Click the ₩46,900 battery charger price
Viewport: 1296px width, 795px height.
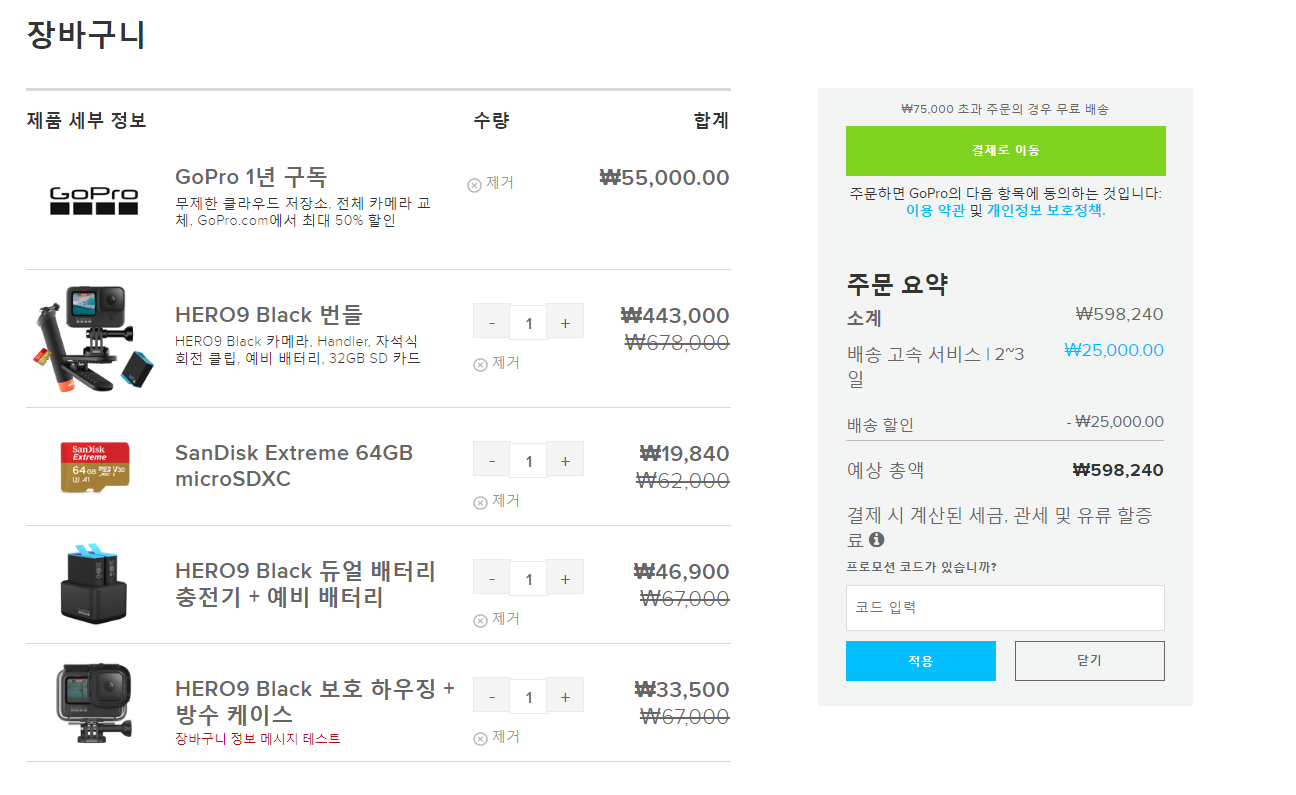tap(682, 572)
